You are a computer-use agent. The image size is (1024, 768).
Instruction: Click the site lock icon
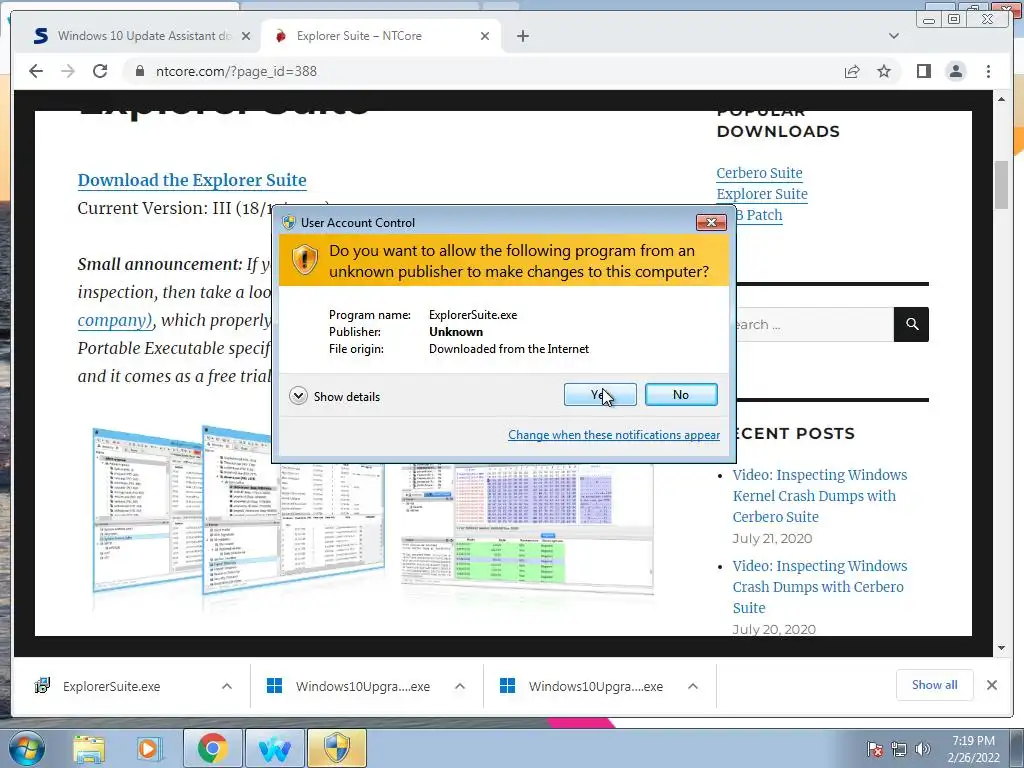140,71
